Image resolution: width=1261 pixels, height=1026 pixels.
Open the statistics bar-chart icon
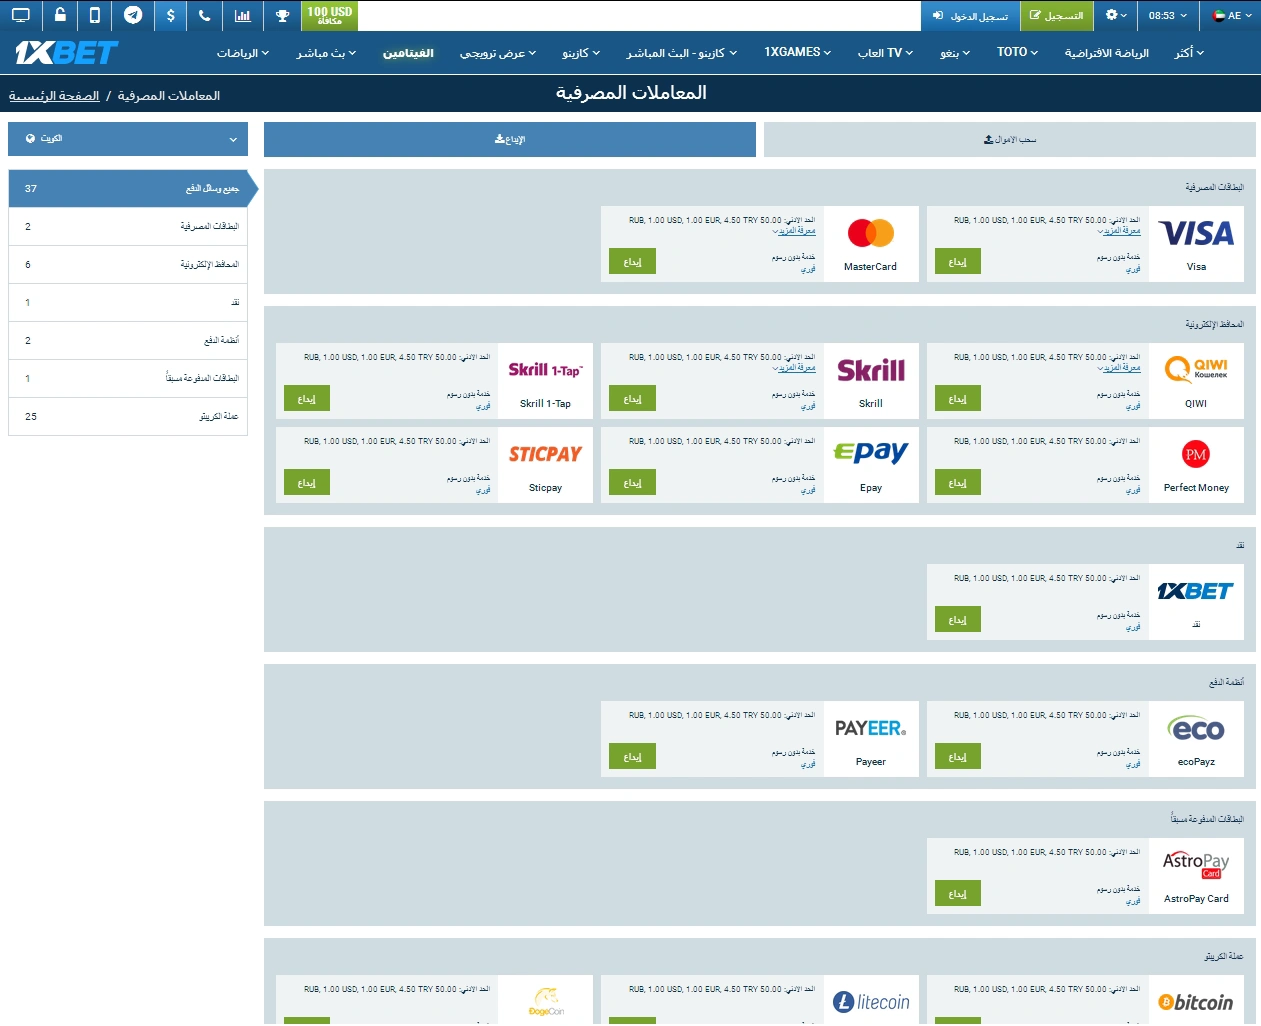pyautogui.click(x=242, y=15)
